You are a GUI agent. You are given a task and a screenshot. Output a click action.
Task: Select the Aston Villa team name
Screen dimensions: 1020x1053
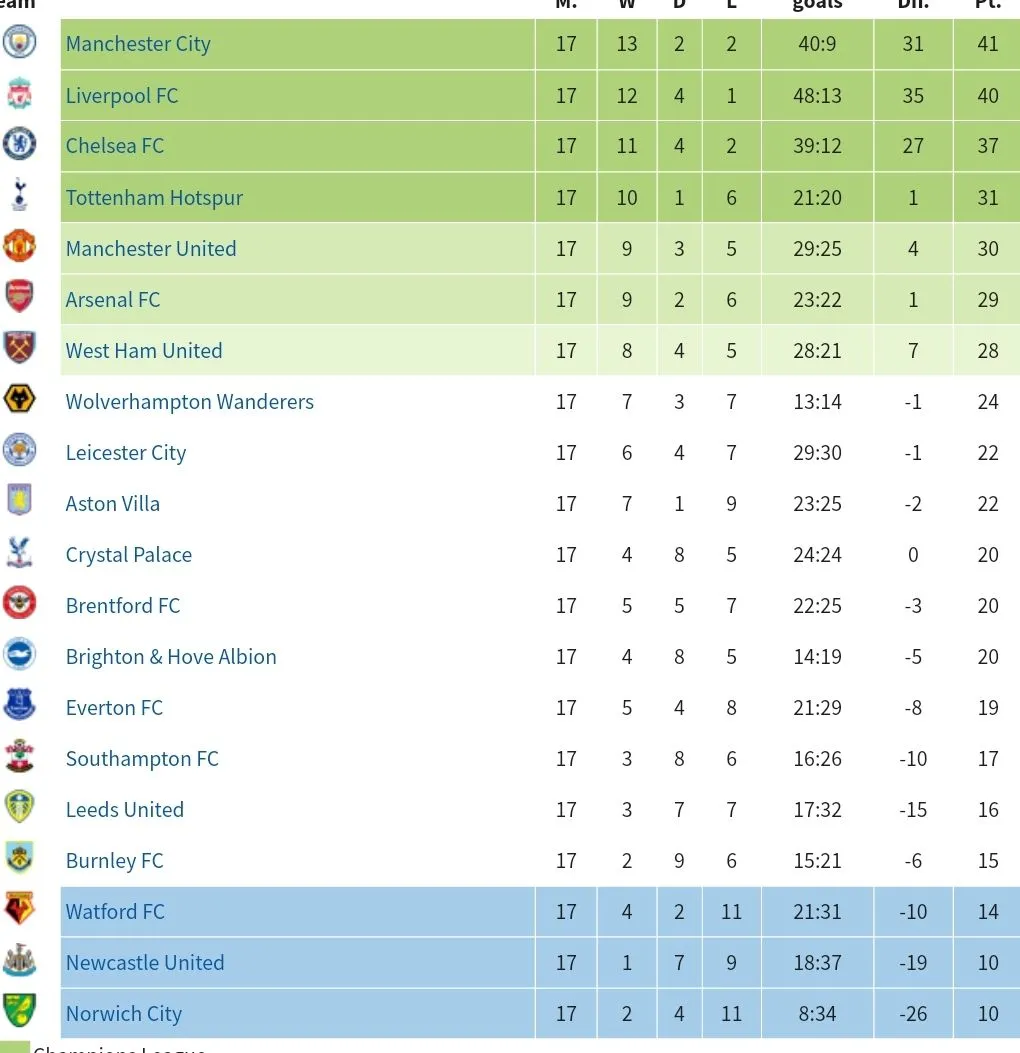click(113, 504)
